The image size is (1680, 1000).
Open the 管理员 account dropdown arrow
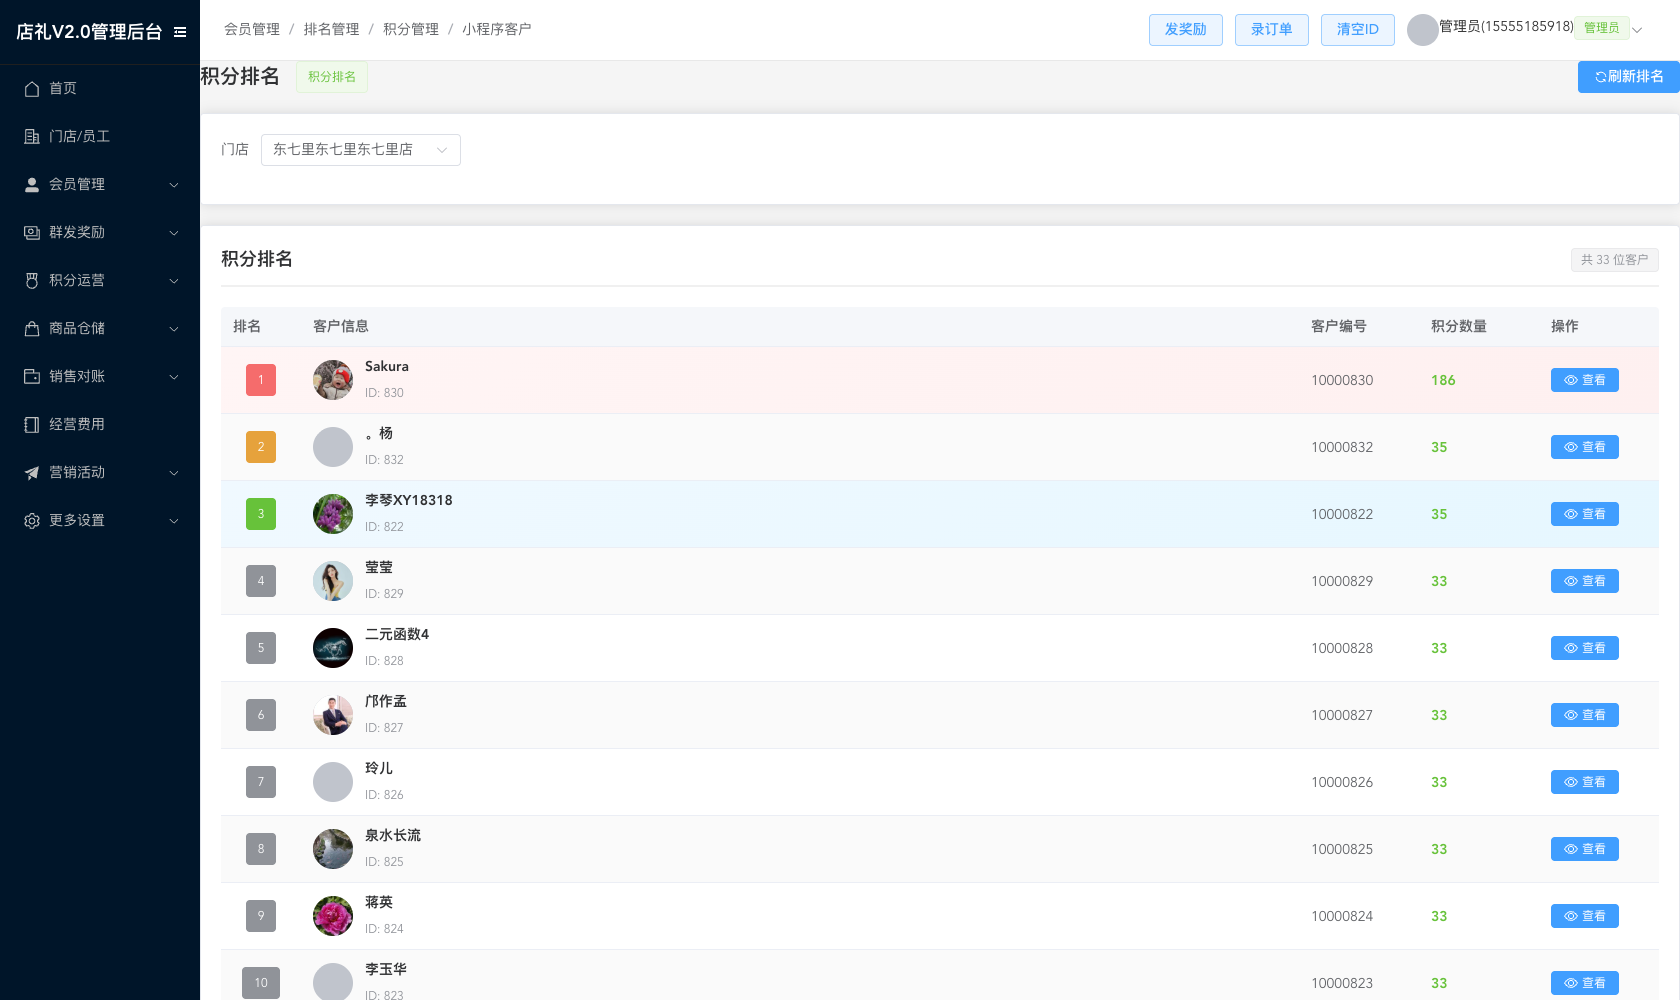(1637, 30)
